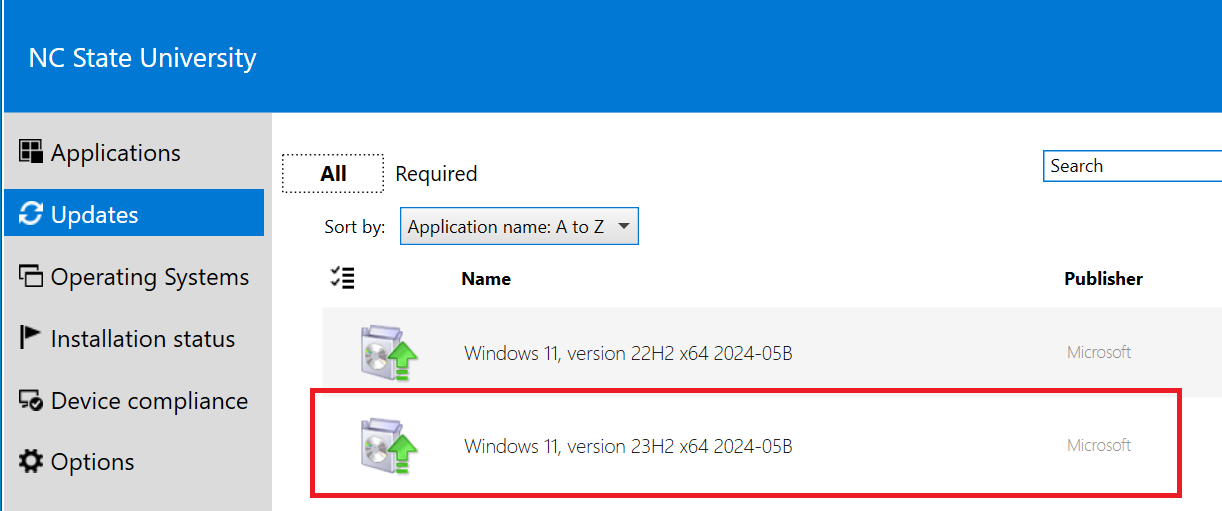1222x511 pixels.
Task: Click the Device compliance monitor icon
Action: pos(31,400)
